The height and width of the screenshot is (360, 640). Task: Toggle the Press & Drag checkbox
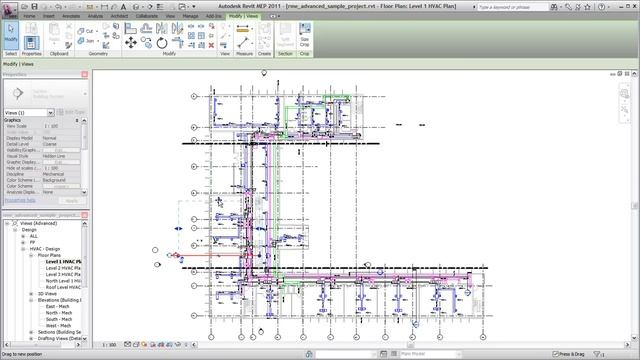[555, 354]
